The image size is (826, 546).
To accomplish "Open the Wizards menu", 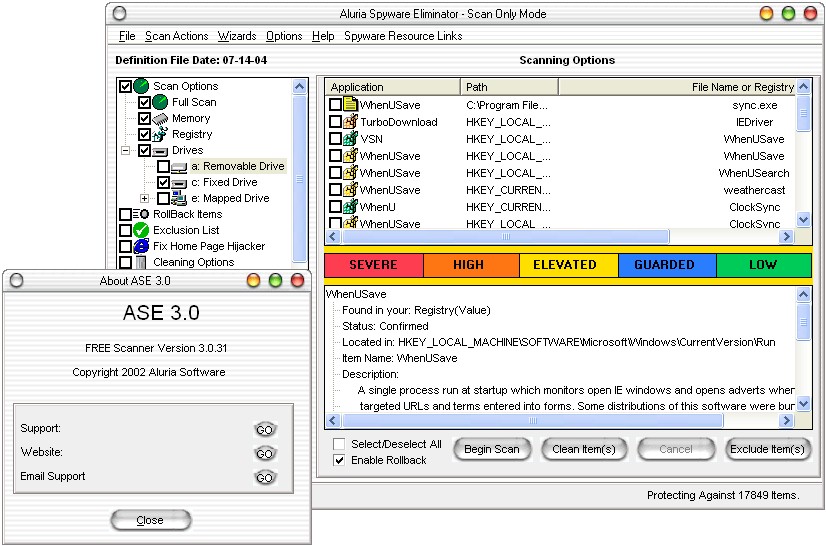I will pos(237,36).
